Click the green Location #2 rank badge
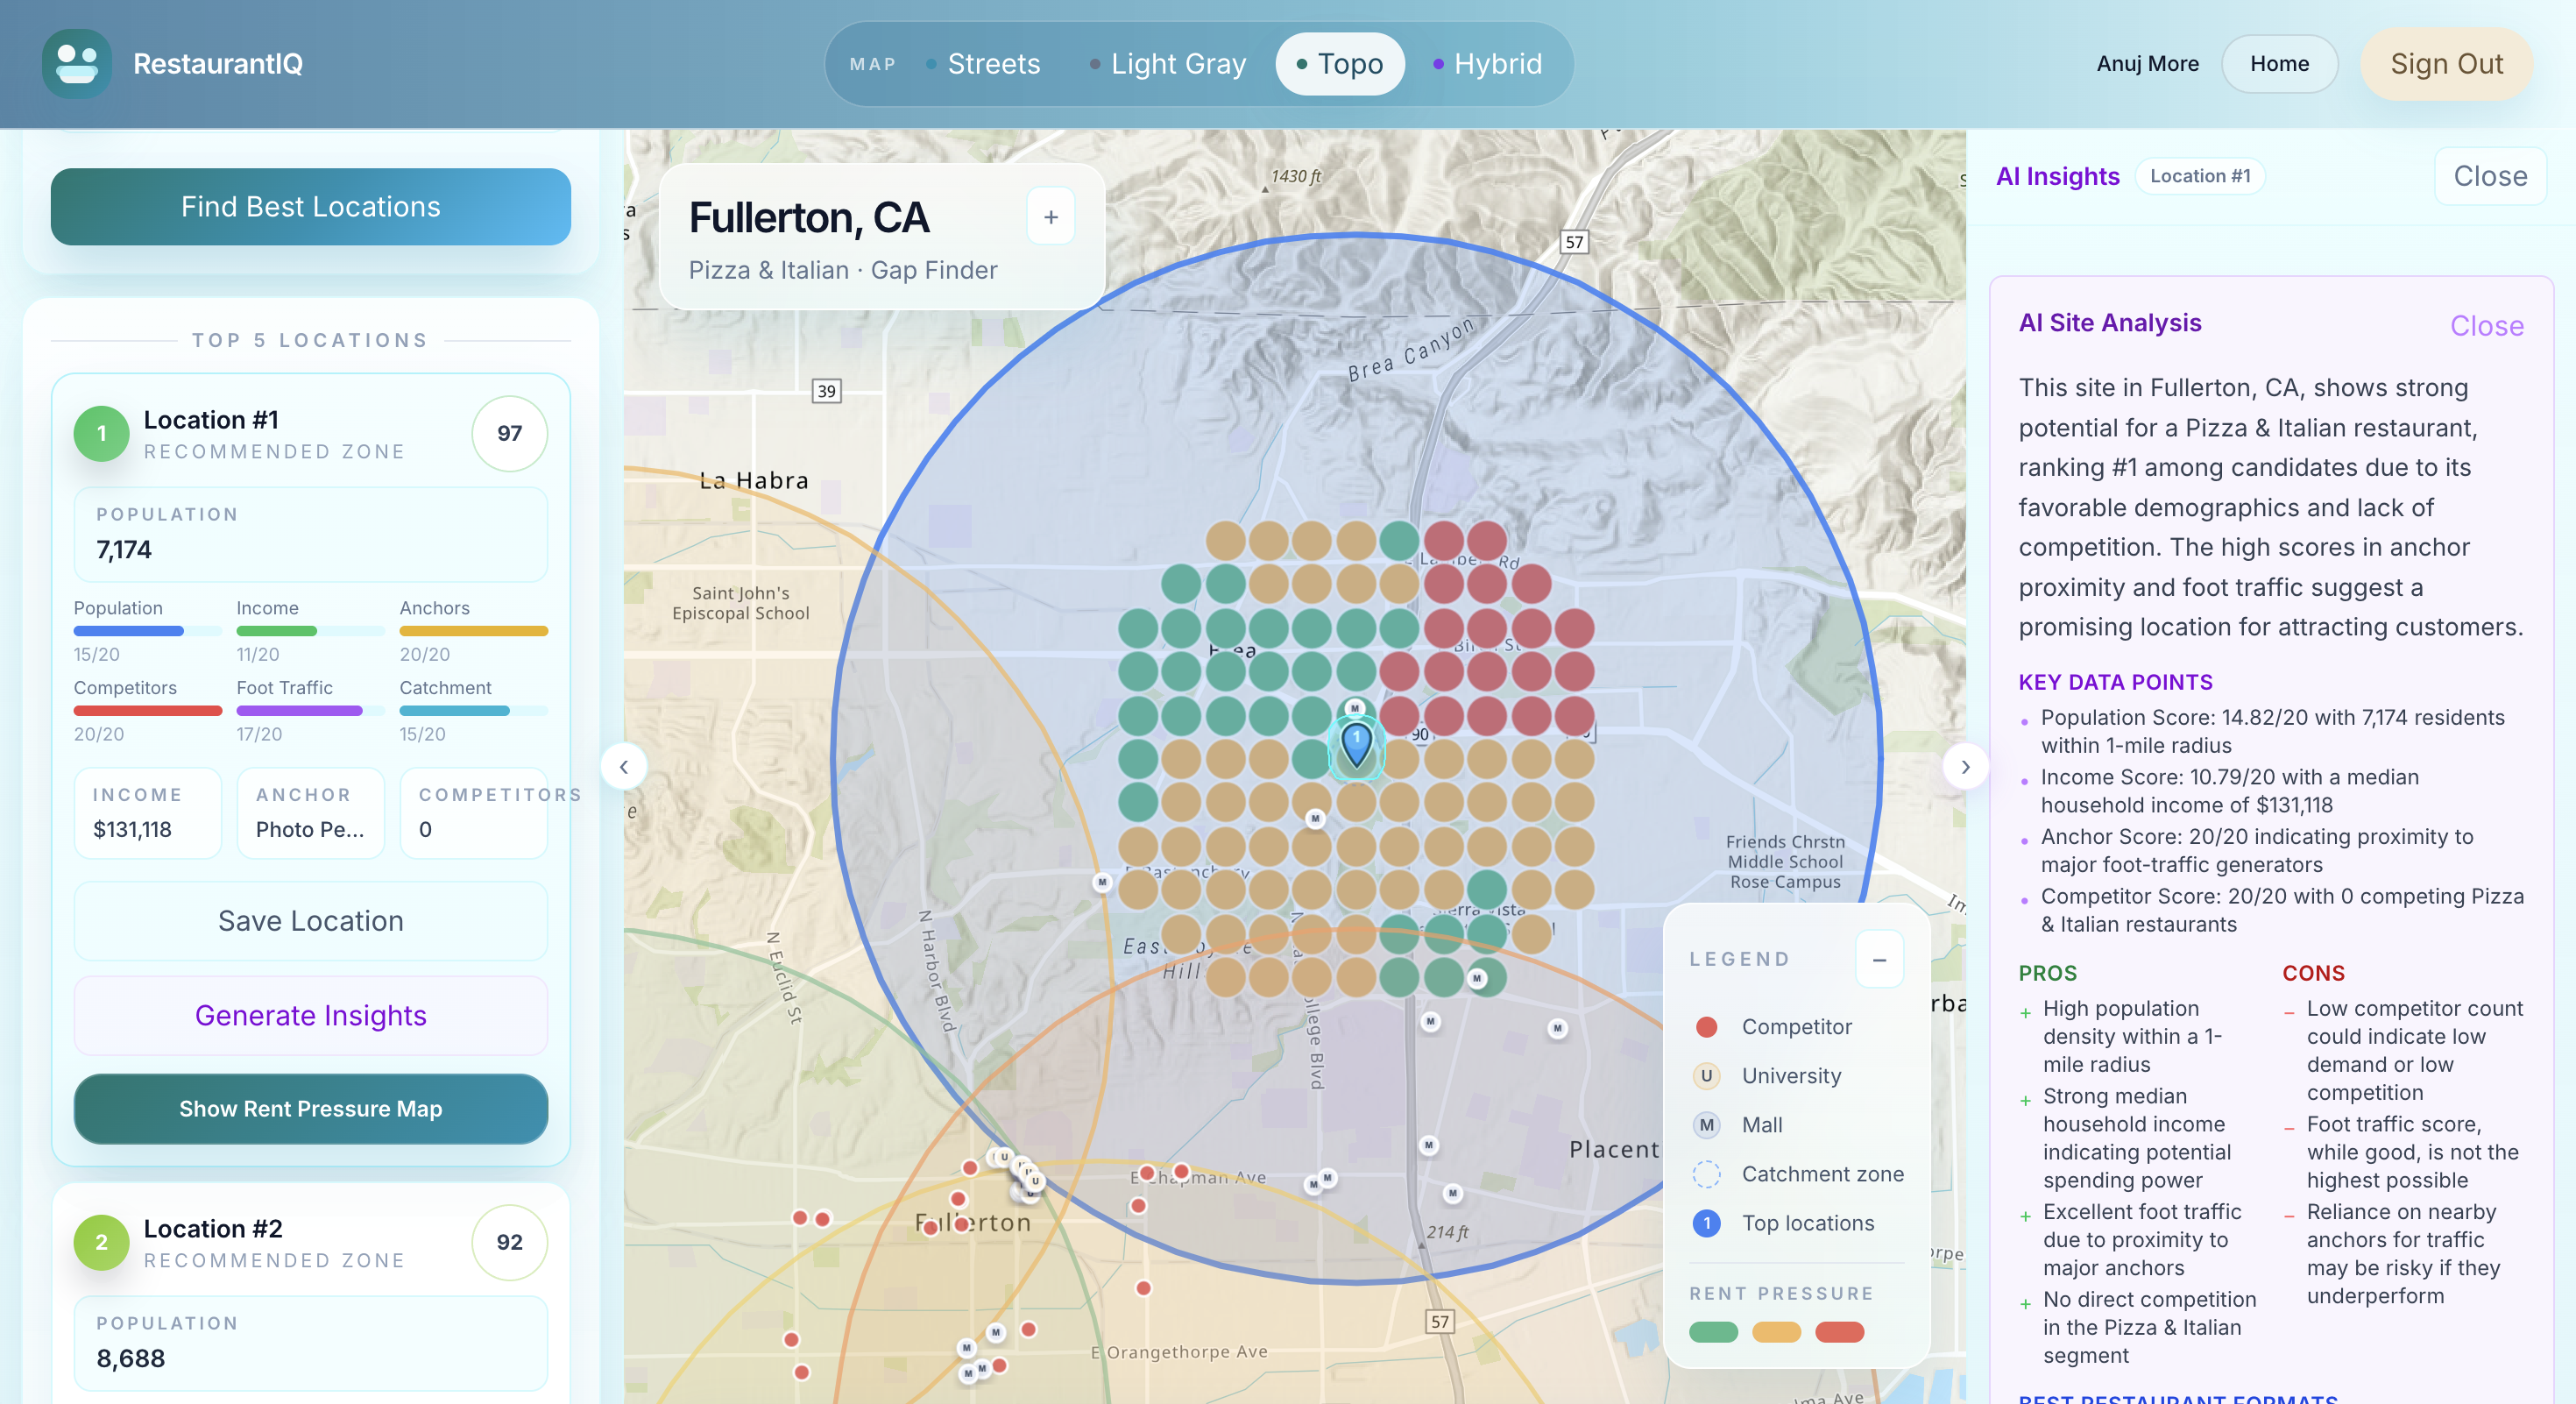 (101, 1242)
